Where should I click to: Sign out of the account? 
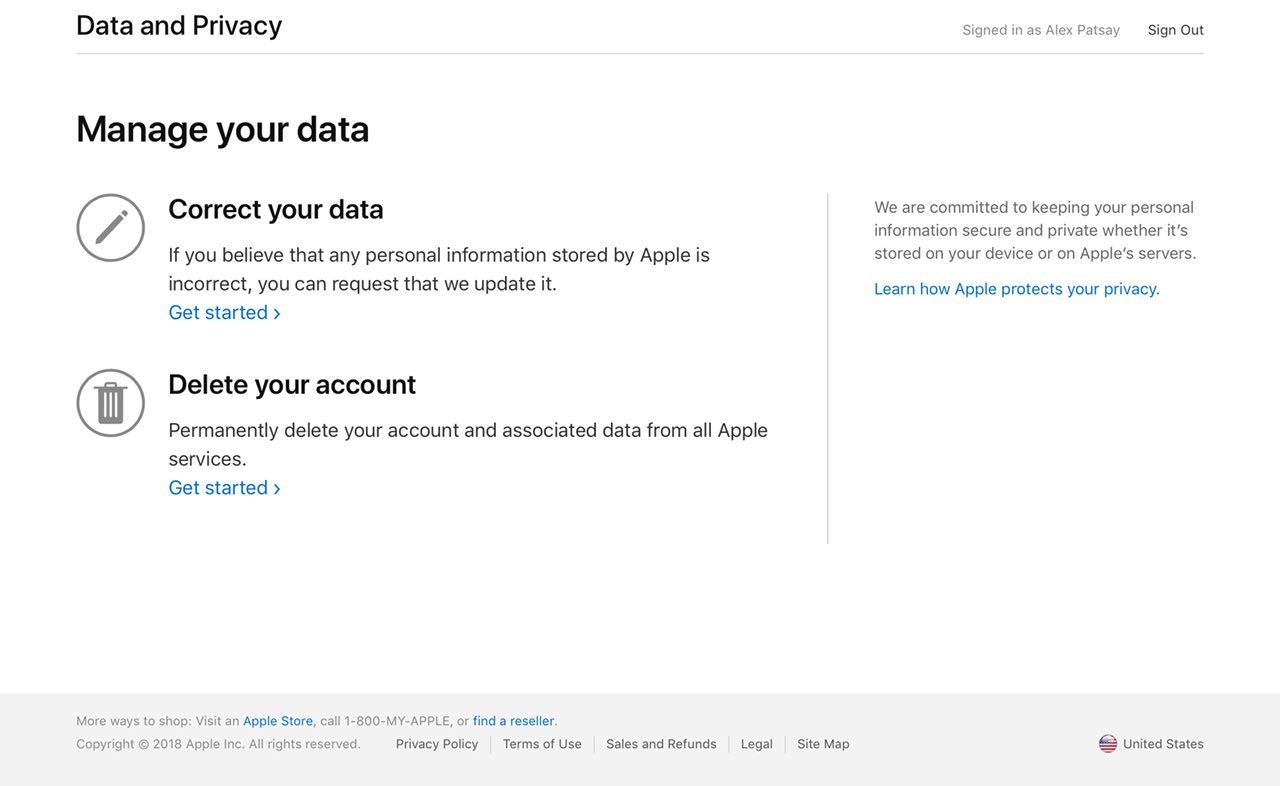(x=1175, y=30)
